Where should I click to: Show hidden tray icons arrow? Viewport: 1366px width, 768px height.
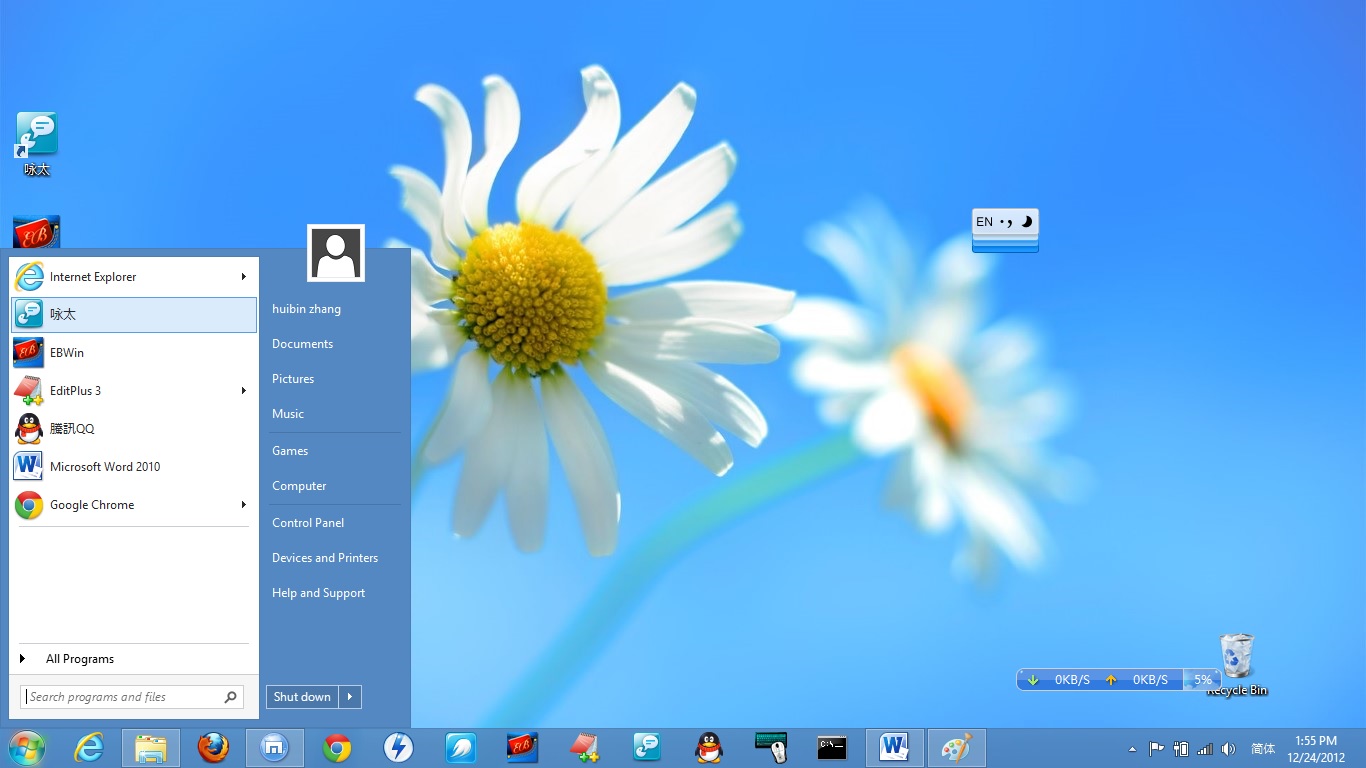pyautogui.click(x=1132, y=749)
